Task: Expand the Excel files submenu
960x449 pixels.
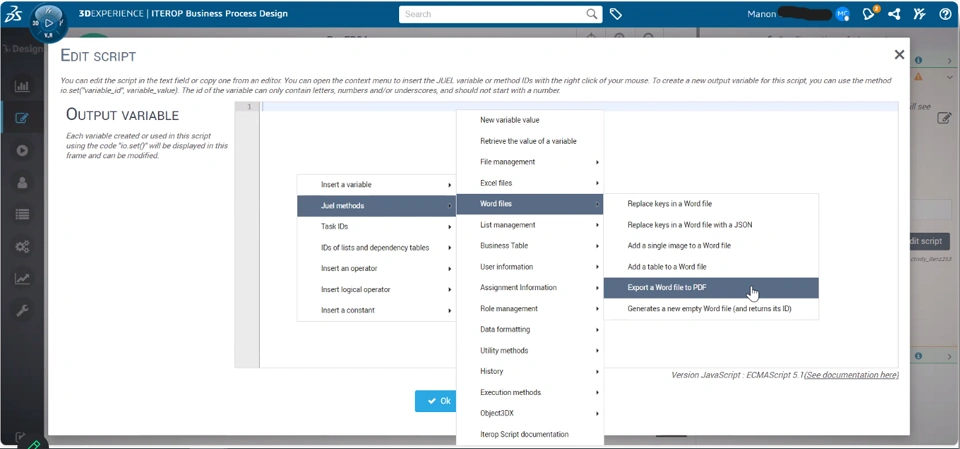Action: [x=530, y=183]
